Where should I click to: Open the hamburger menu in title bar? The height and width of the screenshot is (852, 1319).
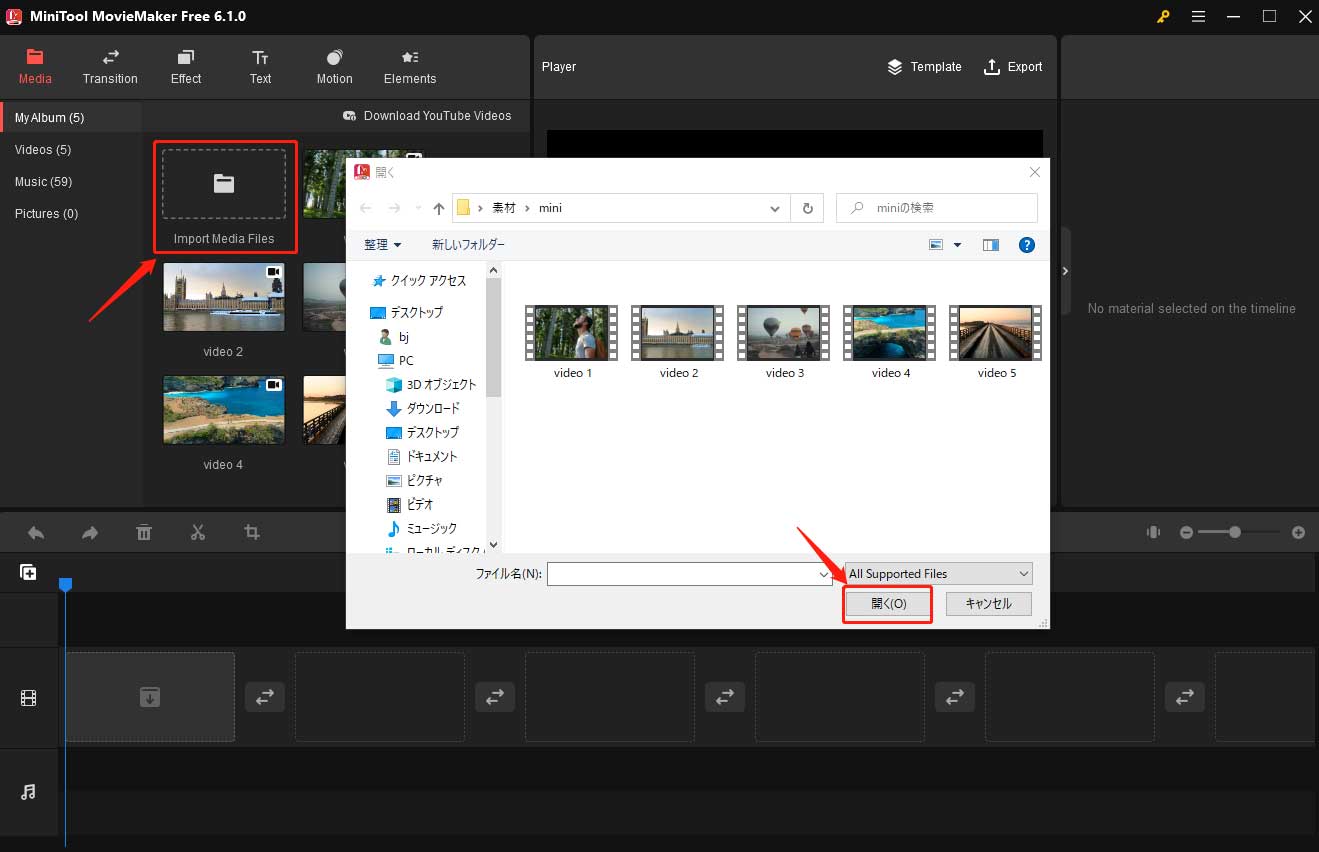1198,16
